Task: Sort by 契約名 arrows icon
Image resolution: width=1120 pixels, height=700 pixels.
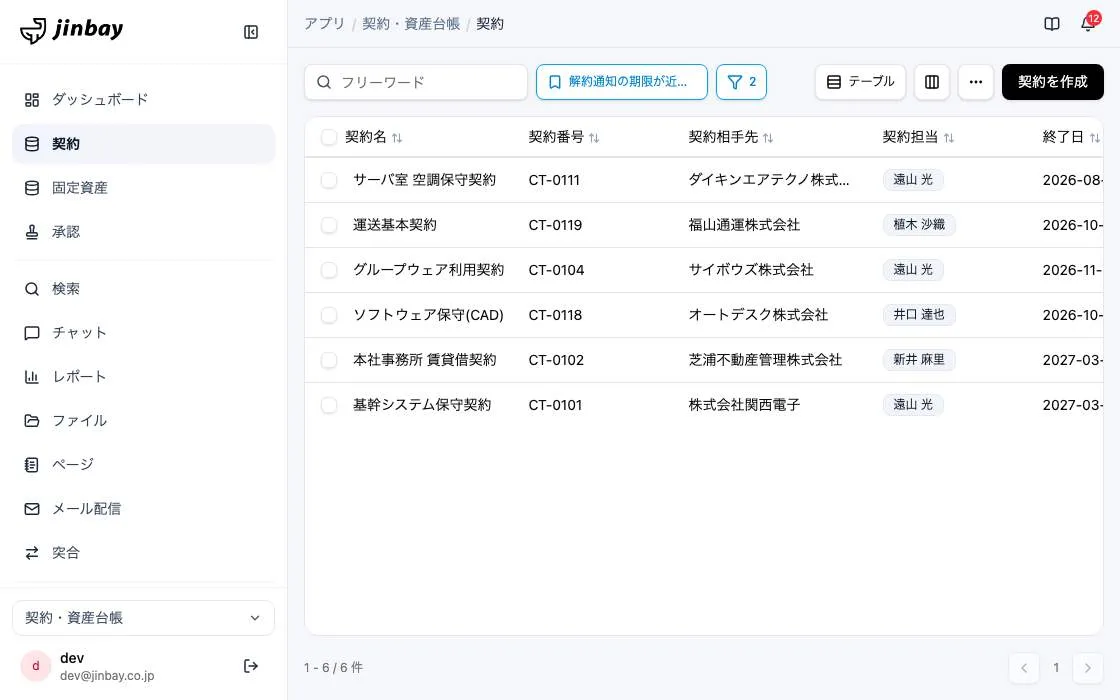Action: 397,138
